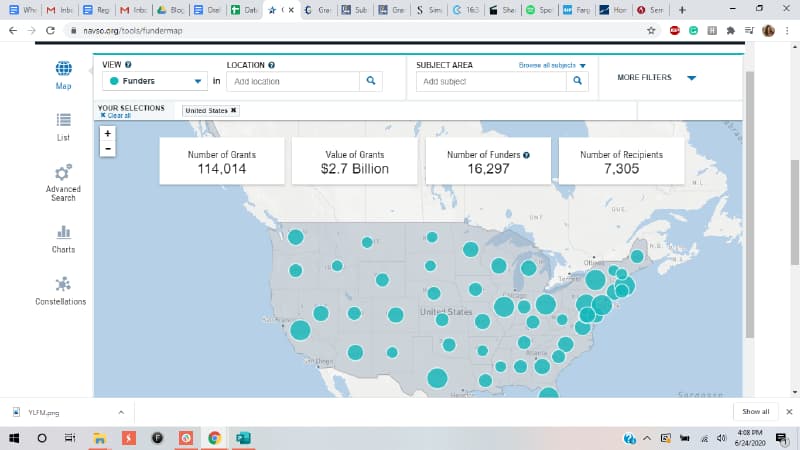
Task: Open Chrome from the Windows taskbar
Action: pyautogui.click(x=214, y=438)
